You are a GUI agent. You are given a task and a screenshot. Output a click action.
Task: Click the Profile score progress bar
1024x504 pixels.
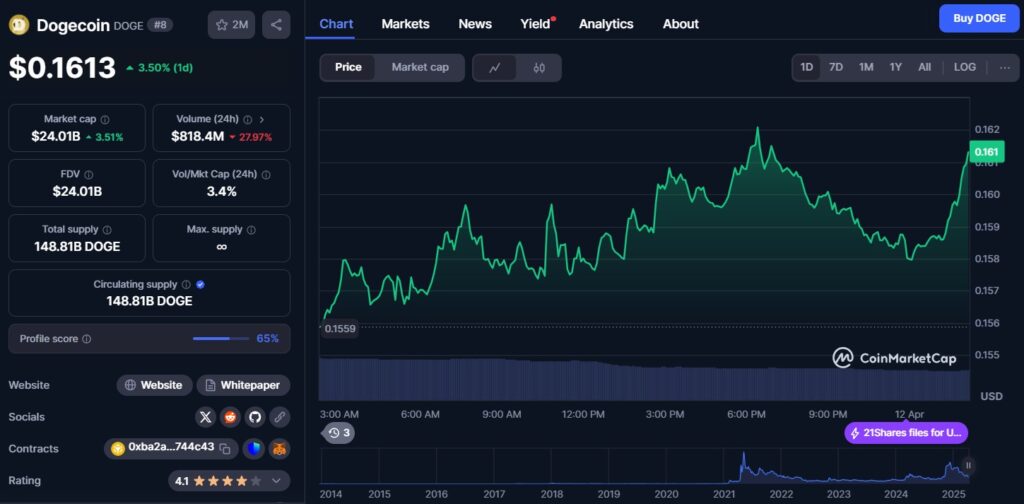(221, 339)
